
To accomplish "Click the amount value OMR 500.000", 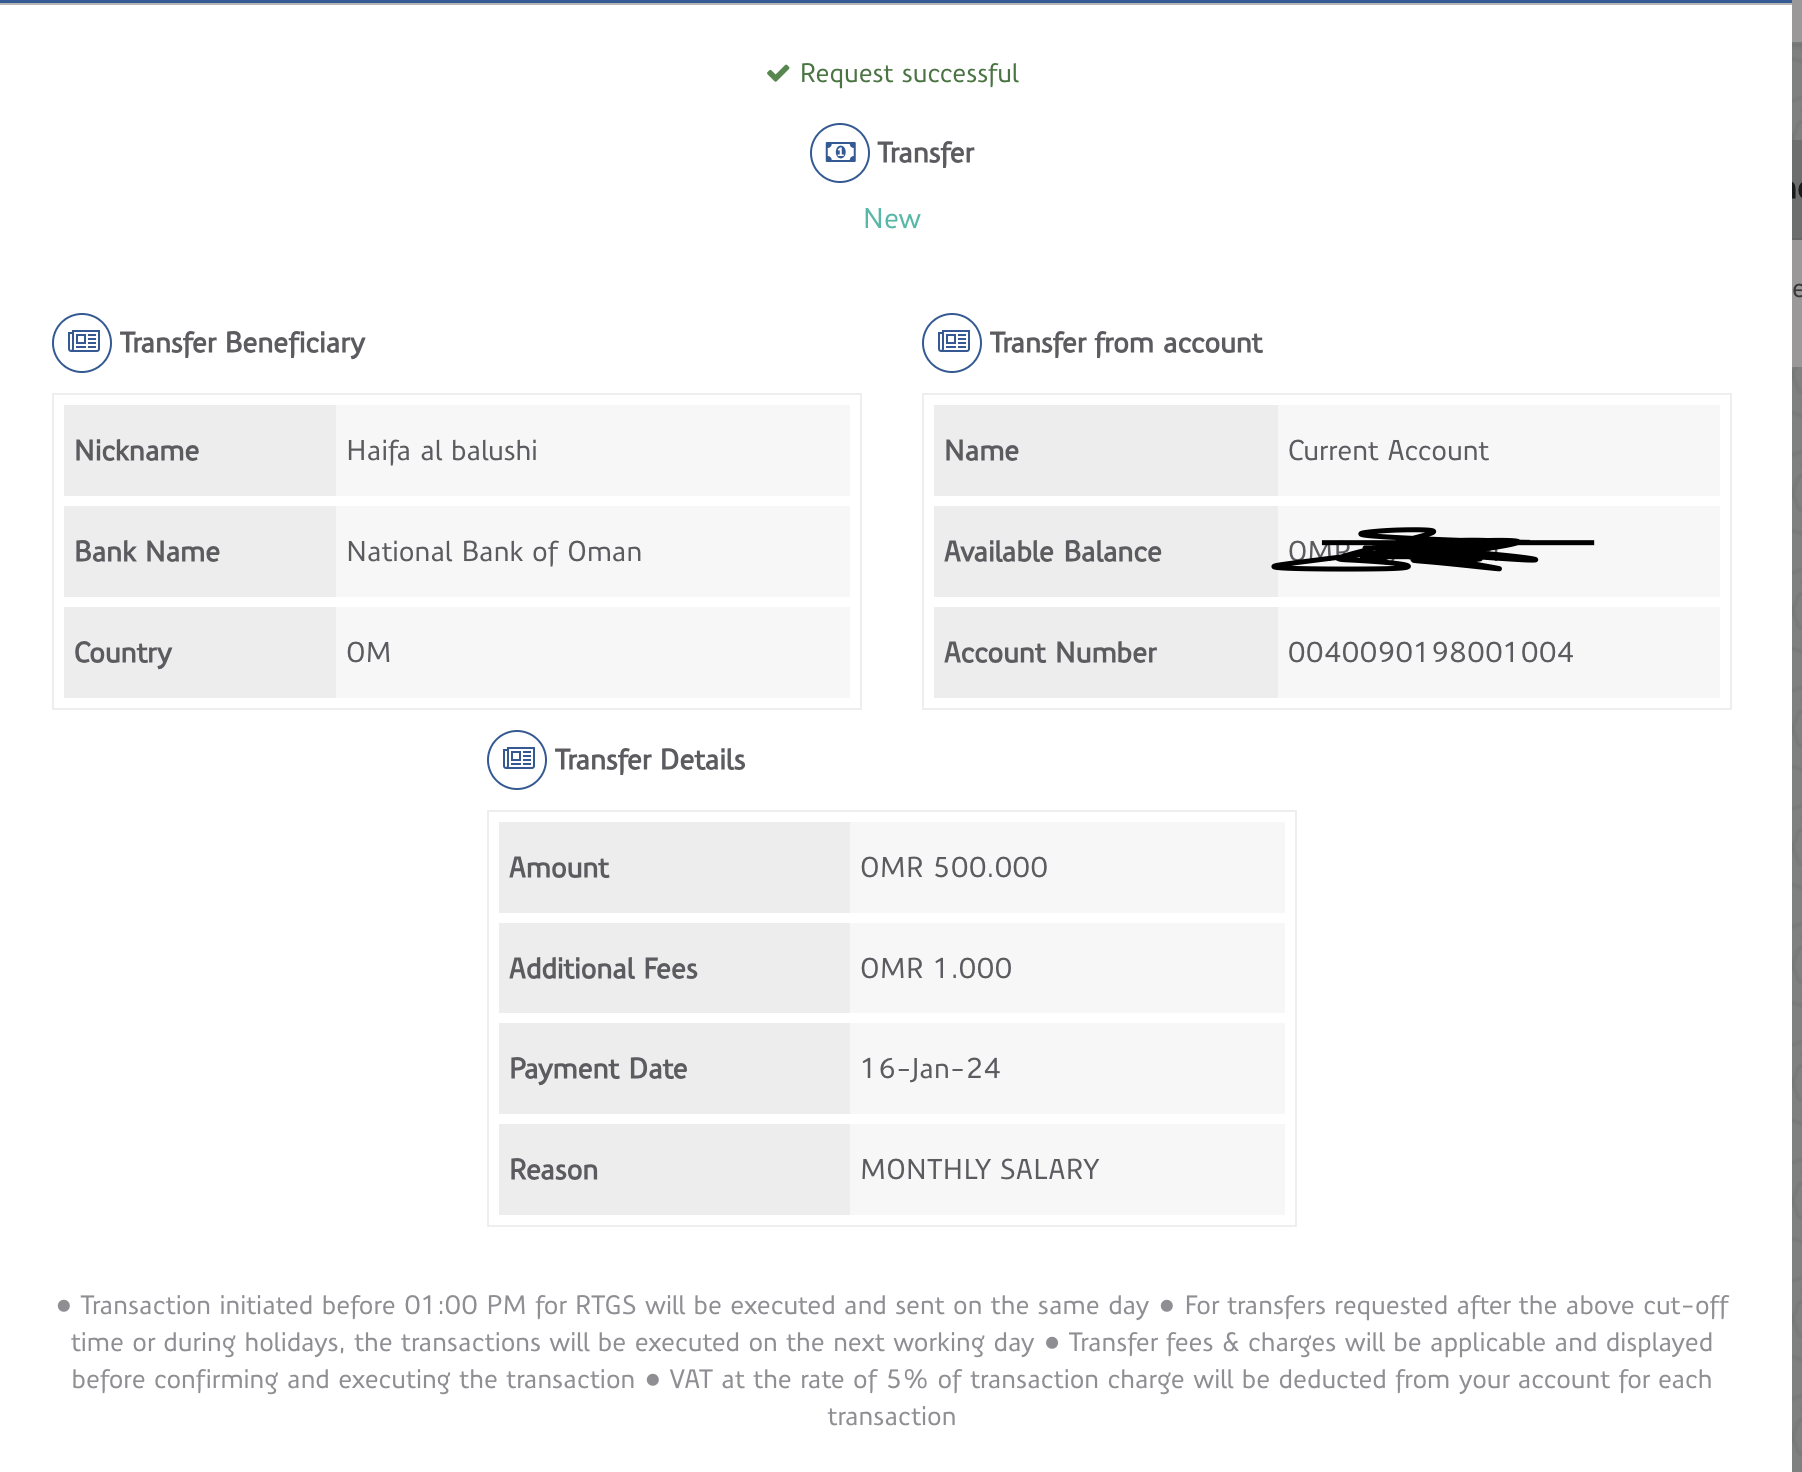I will pyautogui.click(x=954, y=867).
